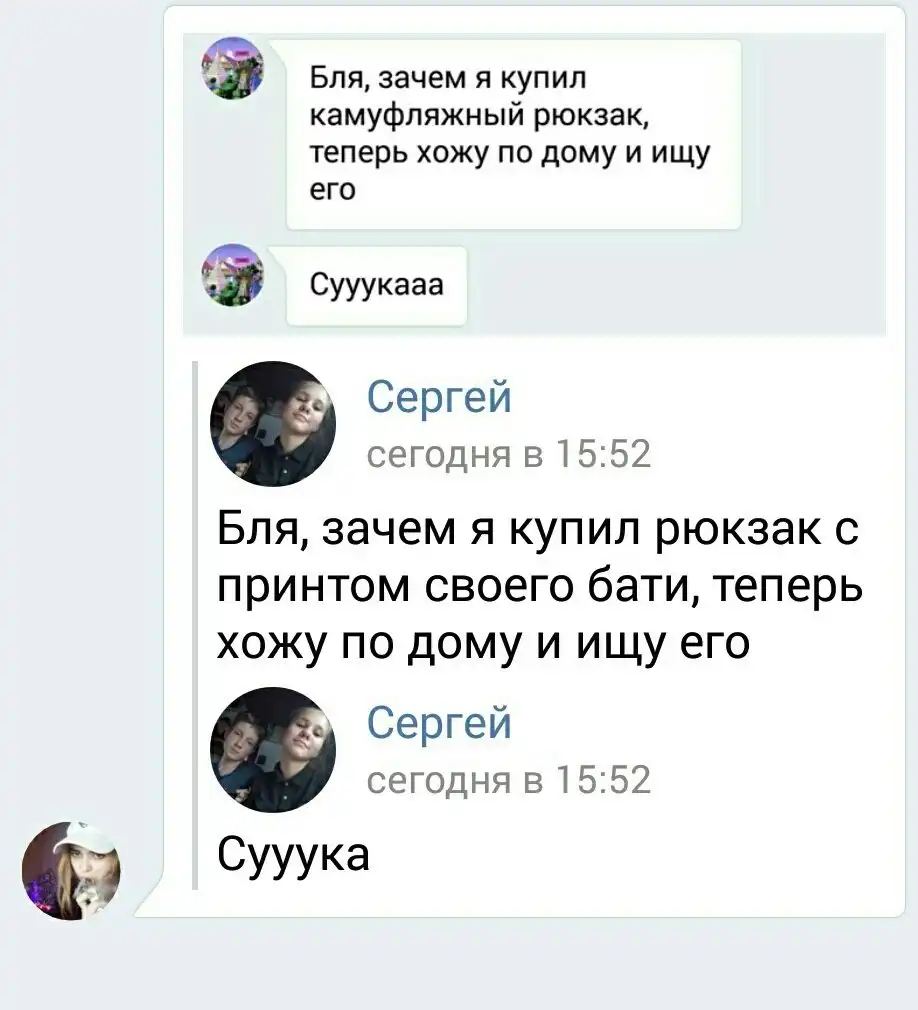The image size is (918, 1010).
Task: Select the camouflage backpack message bubble
Action: (513, 134)
